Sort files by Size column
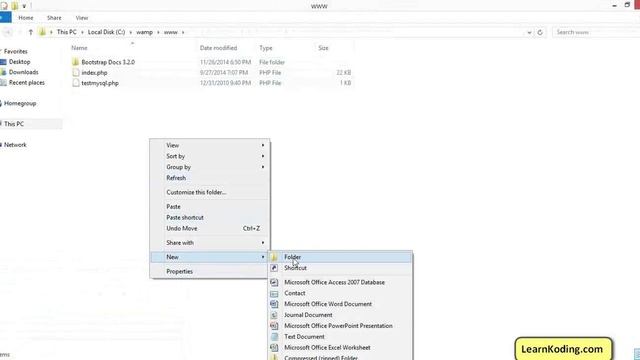 click(323, 48)
